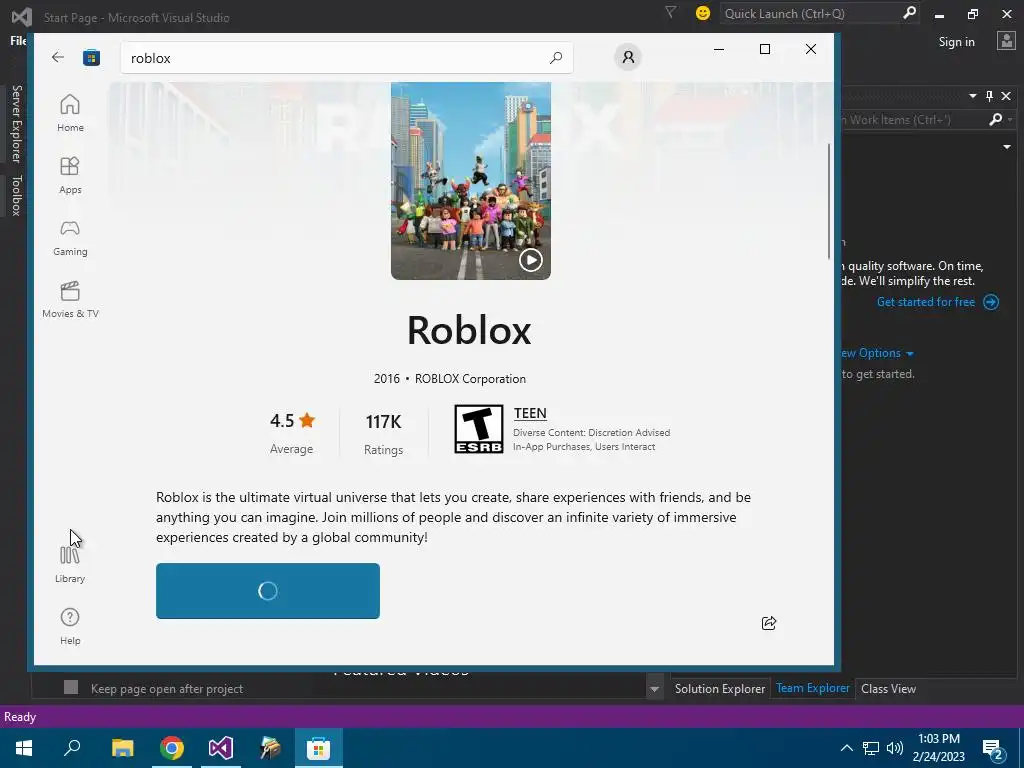Open Windows taskbar search
Screen dimensions: 1024x768
pyautogui.click(x=72, y=748)
